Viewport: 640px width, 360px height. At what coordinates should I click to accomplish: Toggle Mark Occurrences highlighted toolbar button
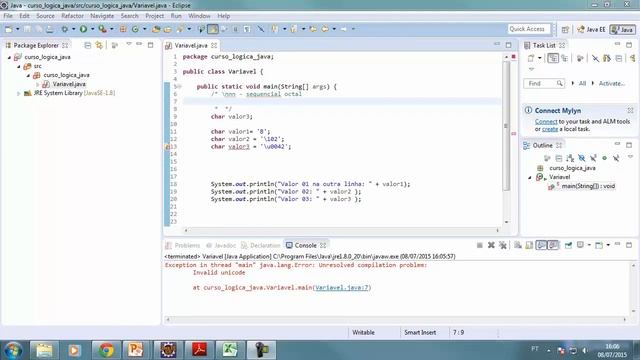coord(213,29)
